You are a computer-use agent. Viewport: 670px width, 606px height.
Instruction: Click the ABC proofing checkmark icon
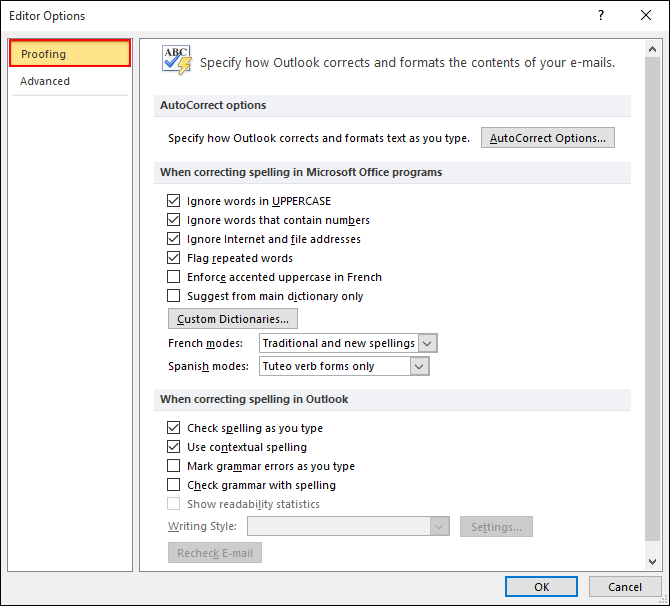[x=177, y=60]
